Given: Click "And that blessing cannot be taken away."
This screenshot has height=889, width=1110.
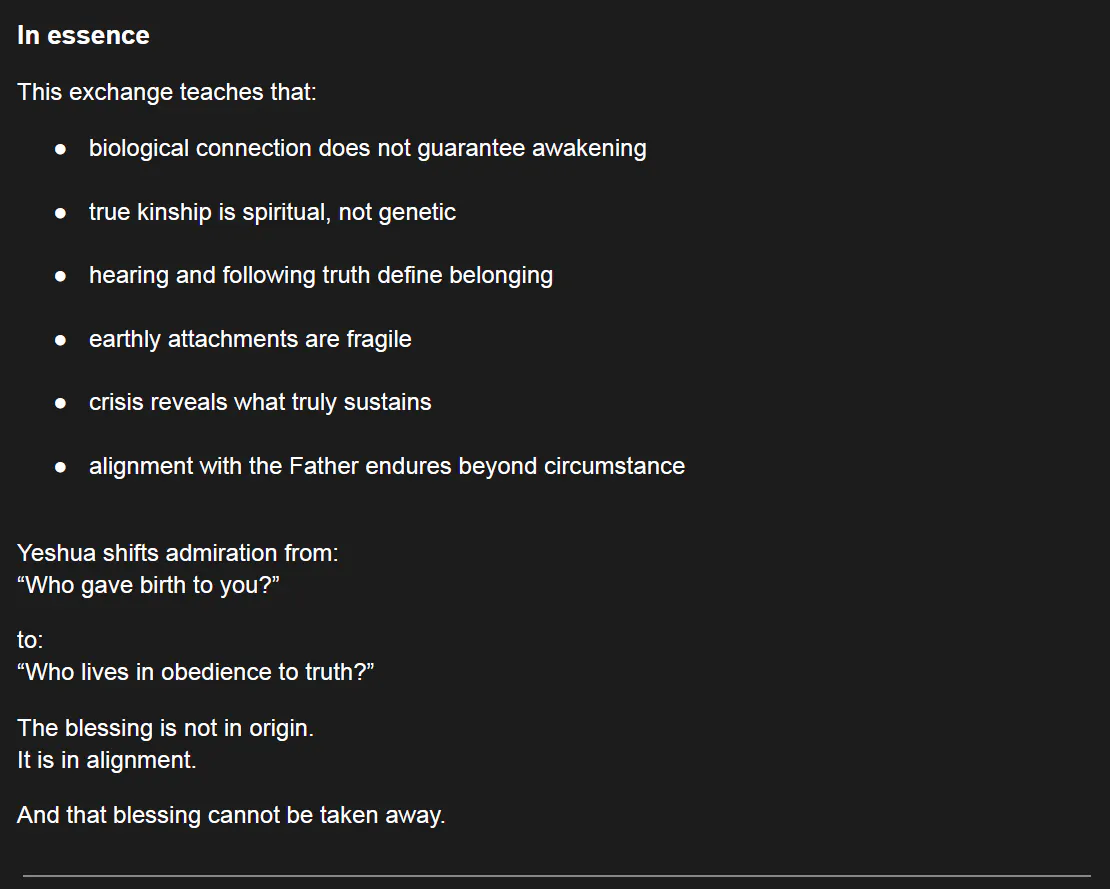Looking at the screenshot, I should [231, 815].
